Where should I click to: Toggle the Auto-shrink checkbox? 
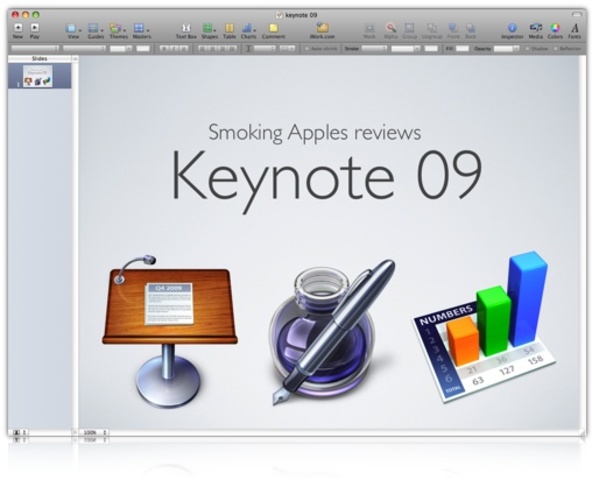[307, 49]
